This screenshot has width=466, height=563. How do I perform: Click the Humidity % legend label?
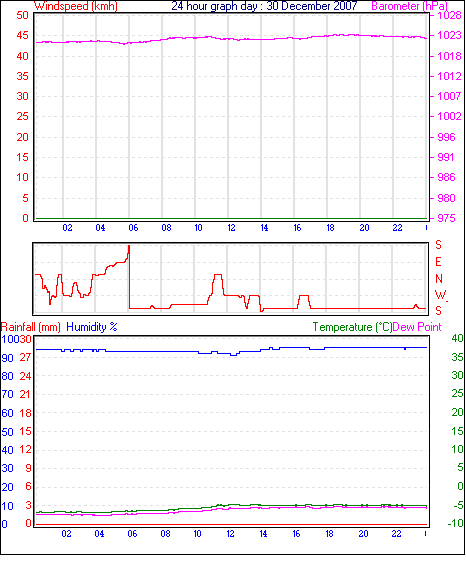pyautogui.click(x=92, y=327)
